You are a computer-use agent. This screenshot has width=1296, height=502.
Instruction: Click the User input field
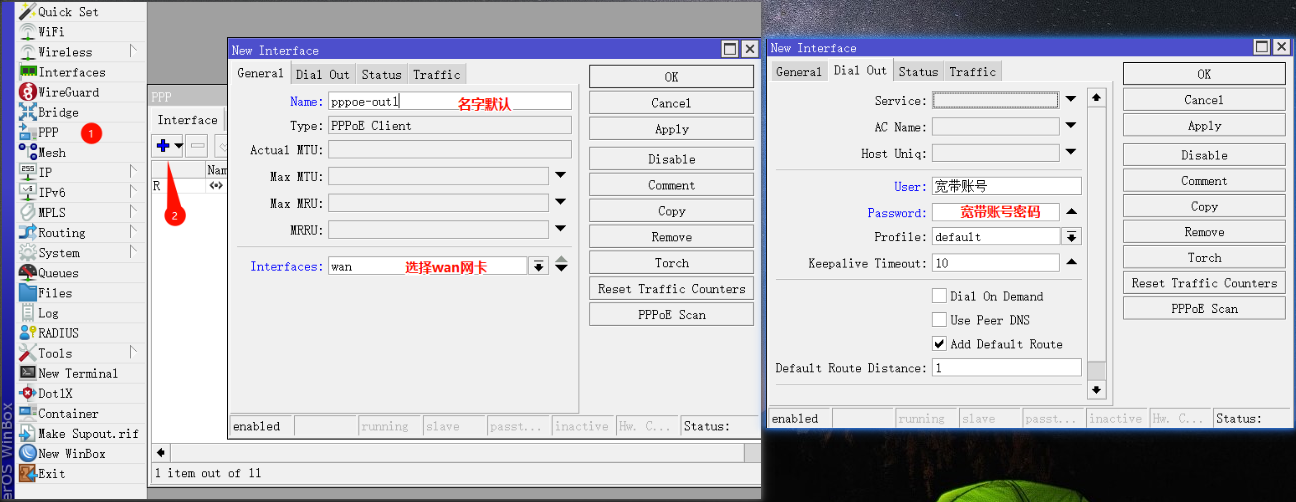tap(1006, 187)
